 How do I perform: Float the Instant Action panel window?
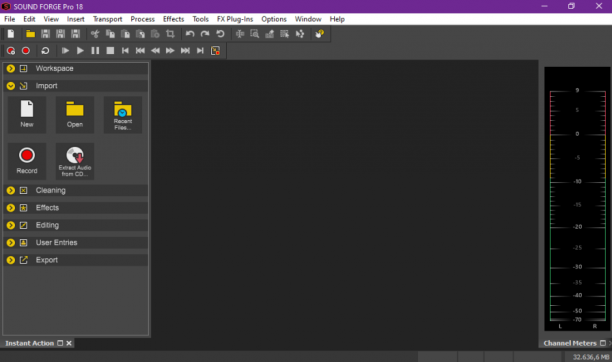click(60, 343)
